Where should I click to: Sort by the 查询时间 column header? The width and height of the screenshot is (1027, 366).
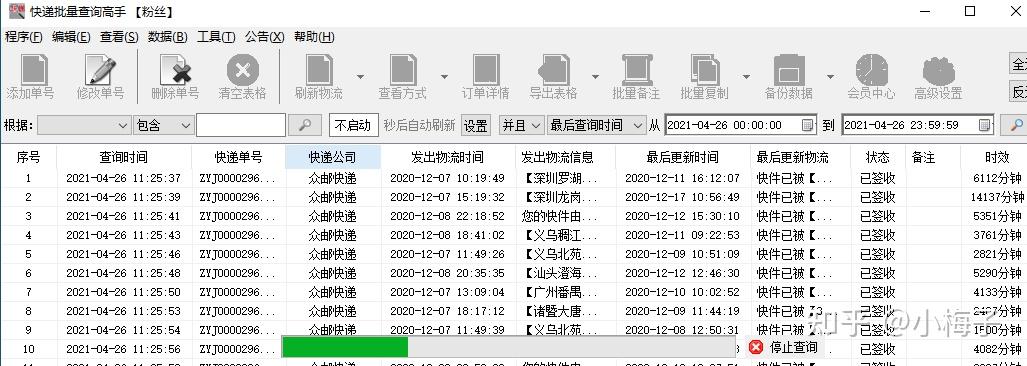pyautogui.click(x=124, y=157)
